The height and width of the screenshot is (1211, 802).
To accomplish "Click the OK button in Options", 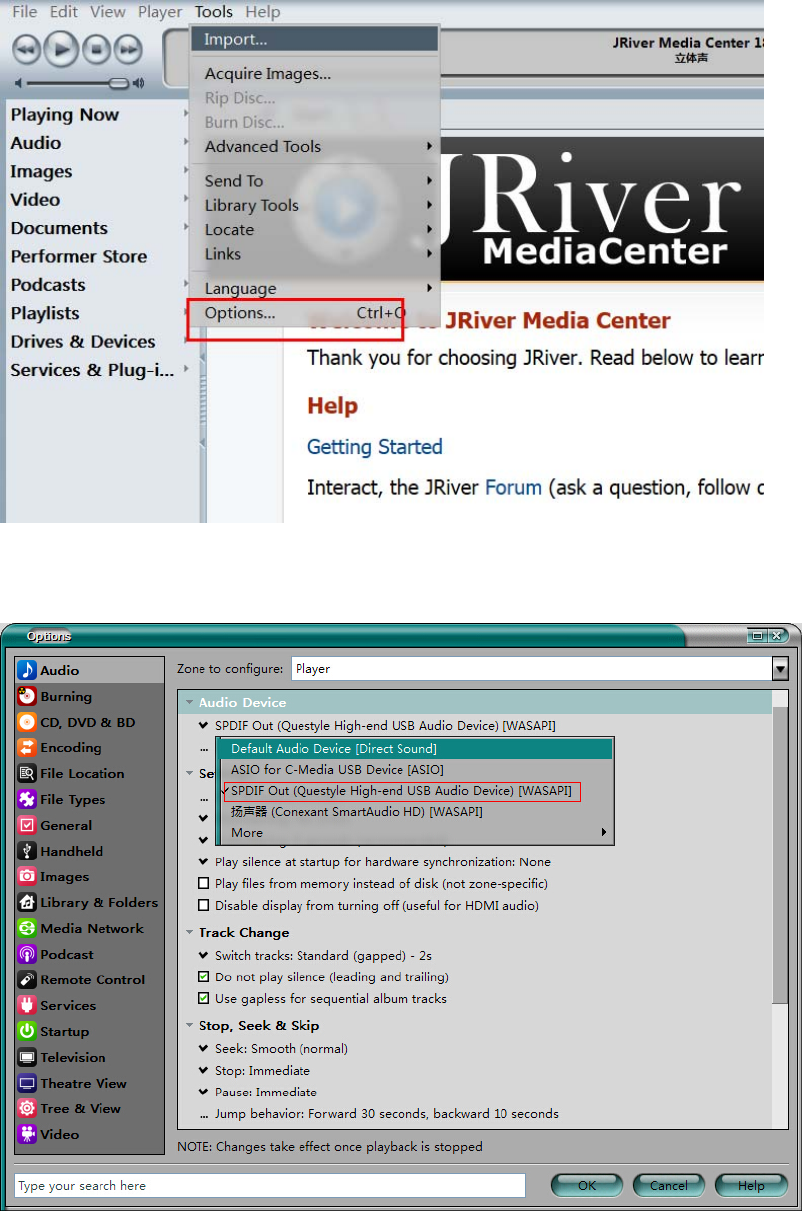I will pos(588,1185).
